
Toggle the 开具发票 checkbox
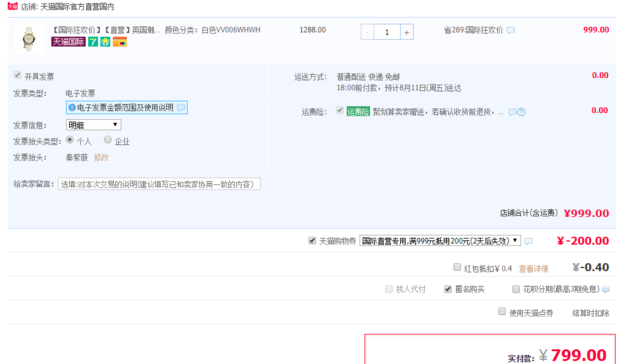coord(17,75)
